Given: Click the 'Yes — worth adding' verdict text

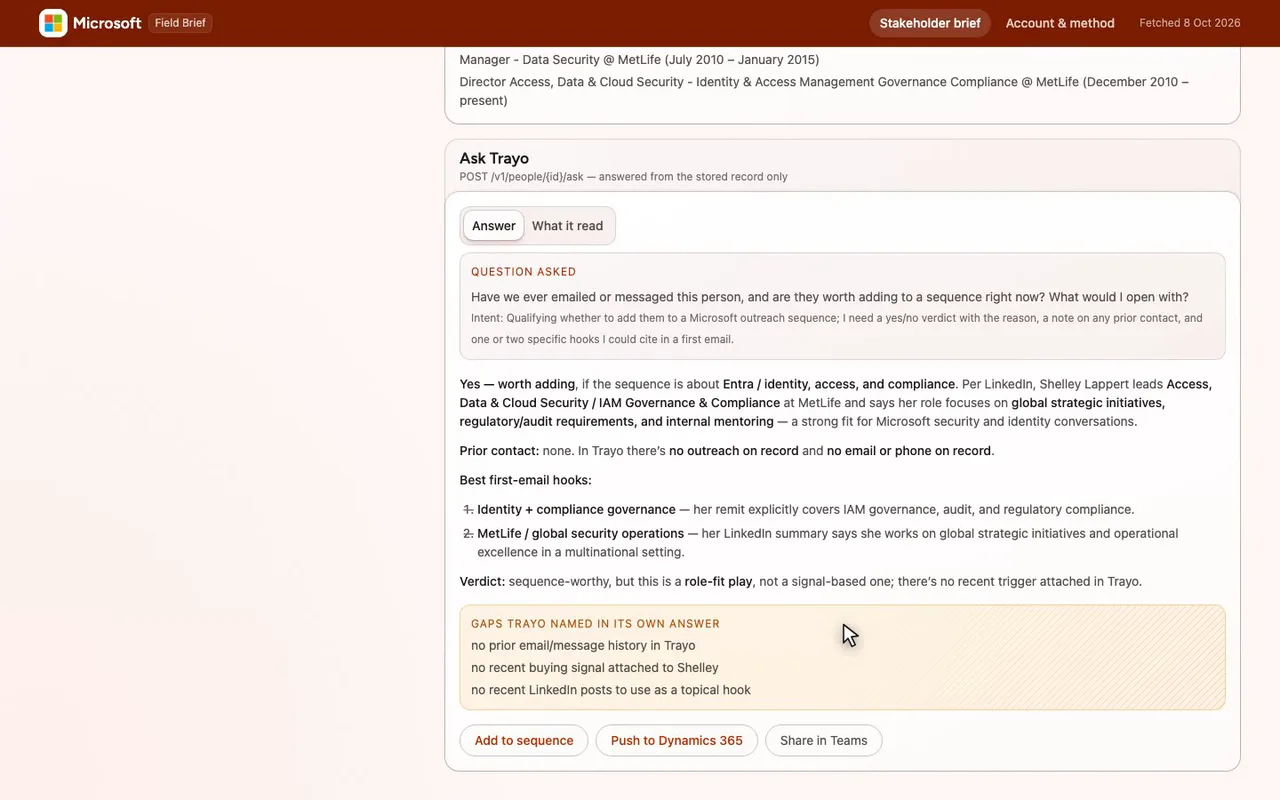Looking at the screenshot, I should [x=517, y=384].
